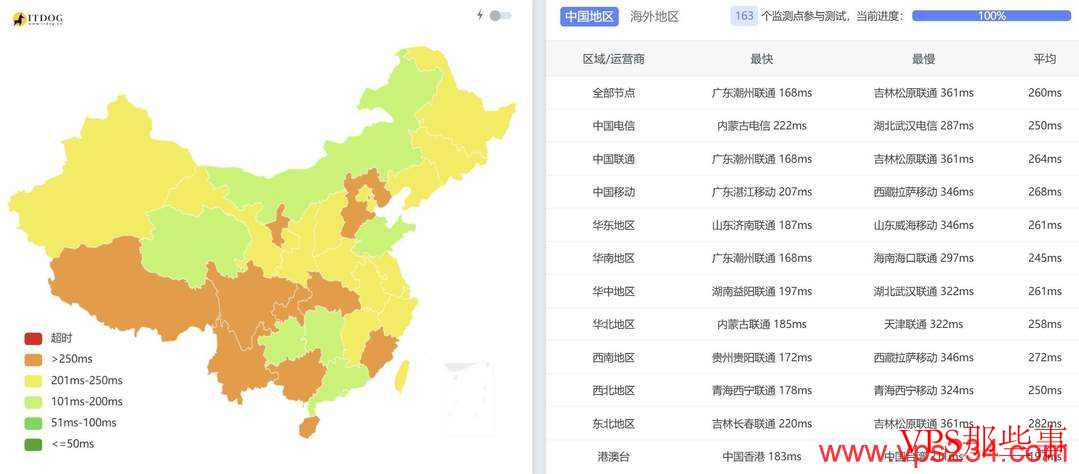Click the 华南地区 average 245ms value
The image size is (1079, 474).
click(1045, 258)
